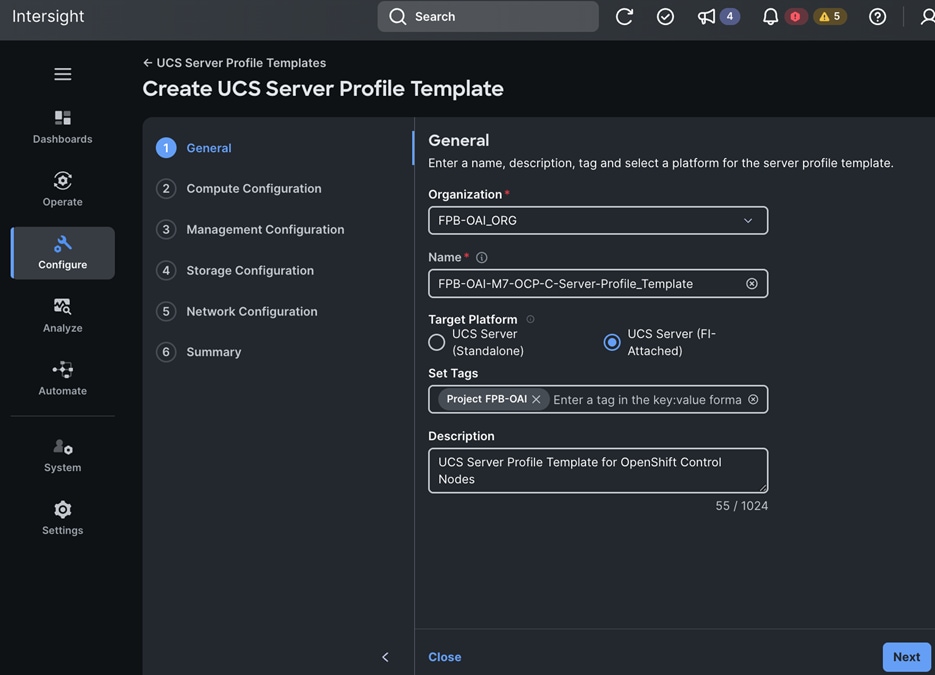Go to Storage Configuration step
This screenshot has height=675, width=935.
click(x=235, y=270)
